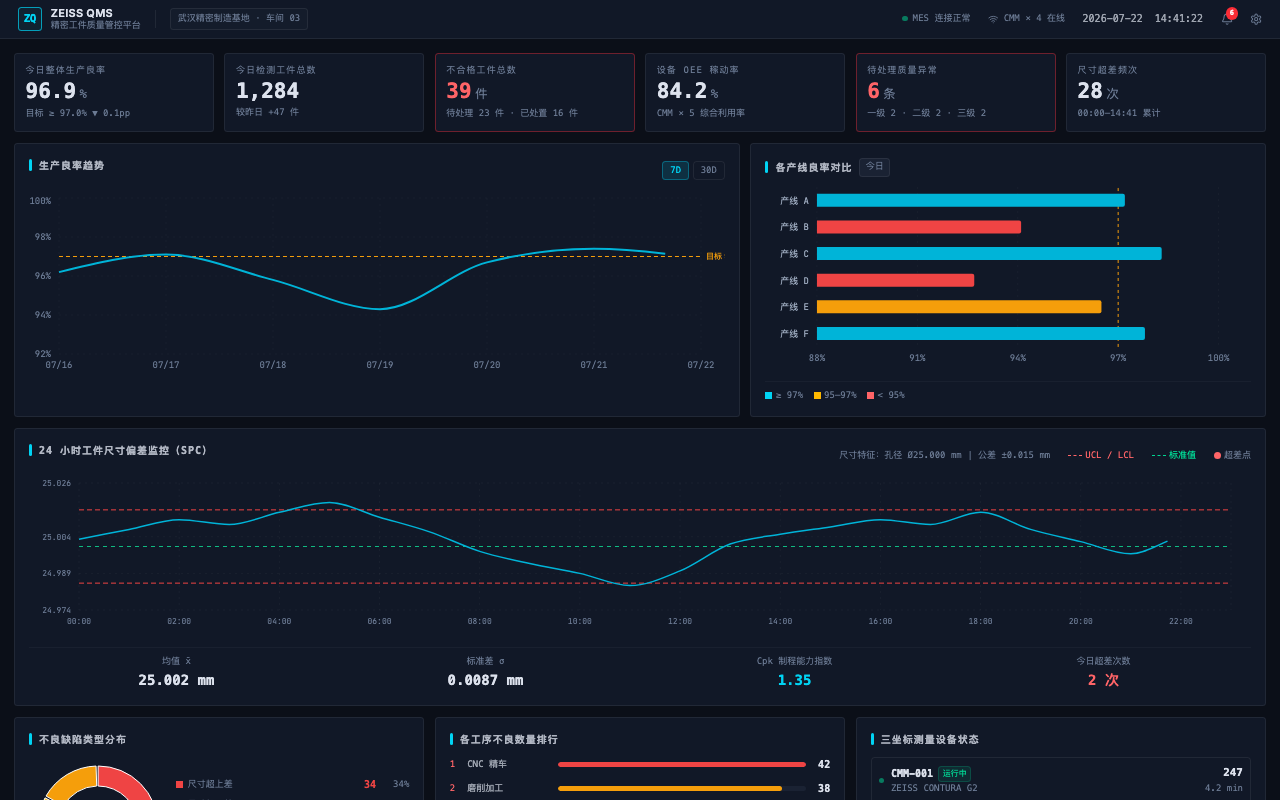Click the CMM-001 green status dot
Viewport: 1280px width, 800px height.
tap(881, 780)
